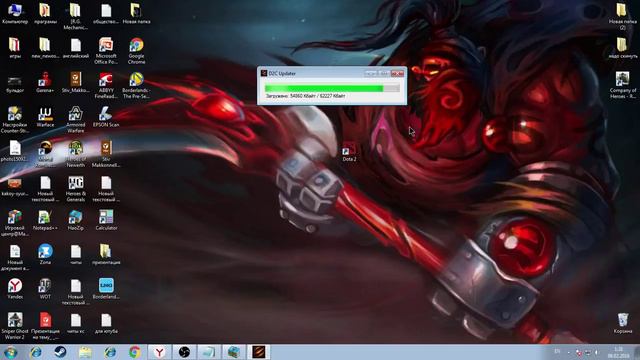Open Steam from the taskbar
Viewport: 640px width, 360px height.
60,352
